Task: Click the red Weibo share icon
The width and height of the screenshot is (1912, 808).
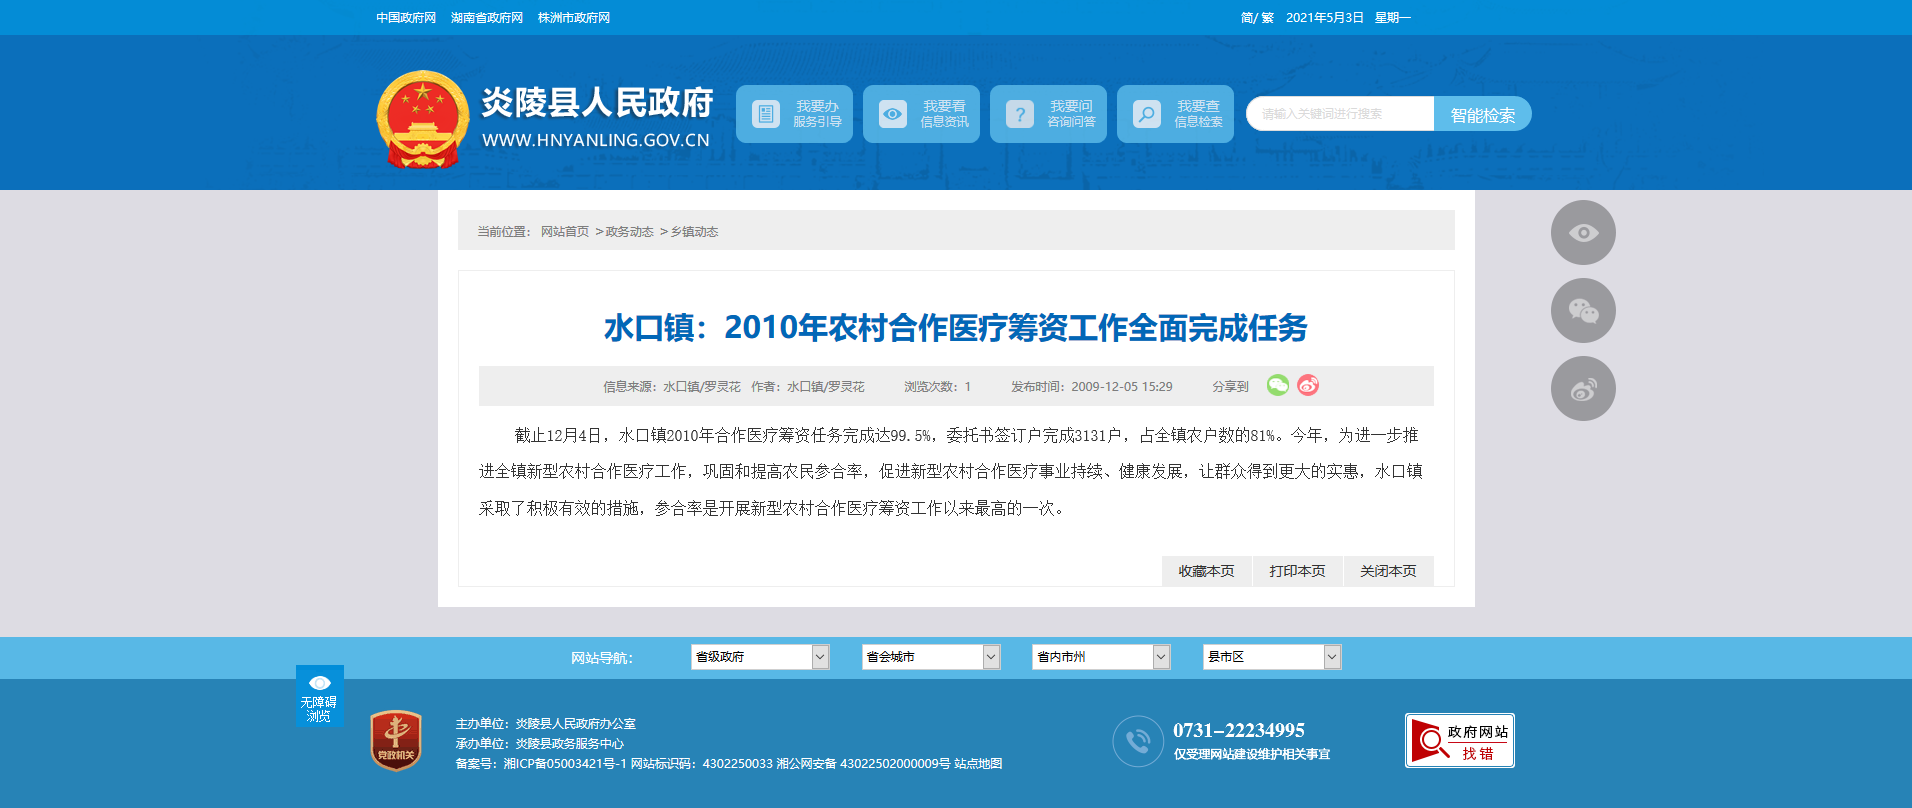Action: [1308, 385]
